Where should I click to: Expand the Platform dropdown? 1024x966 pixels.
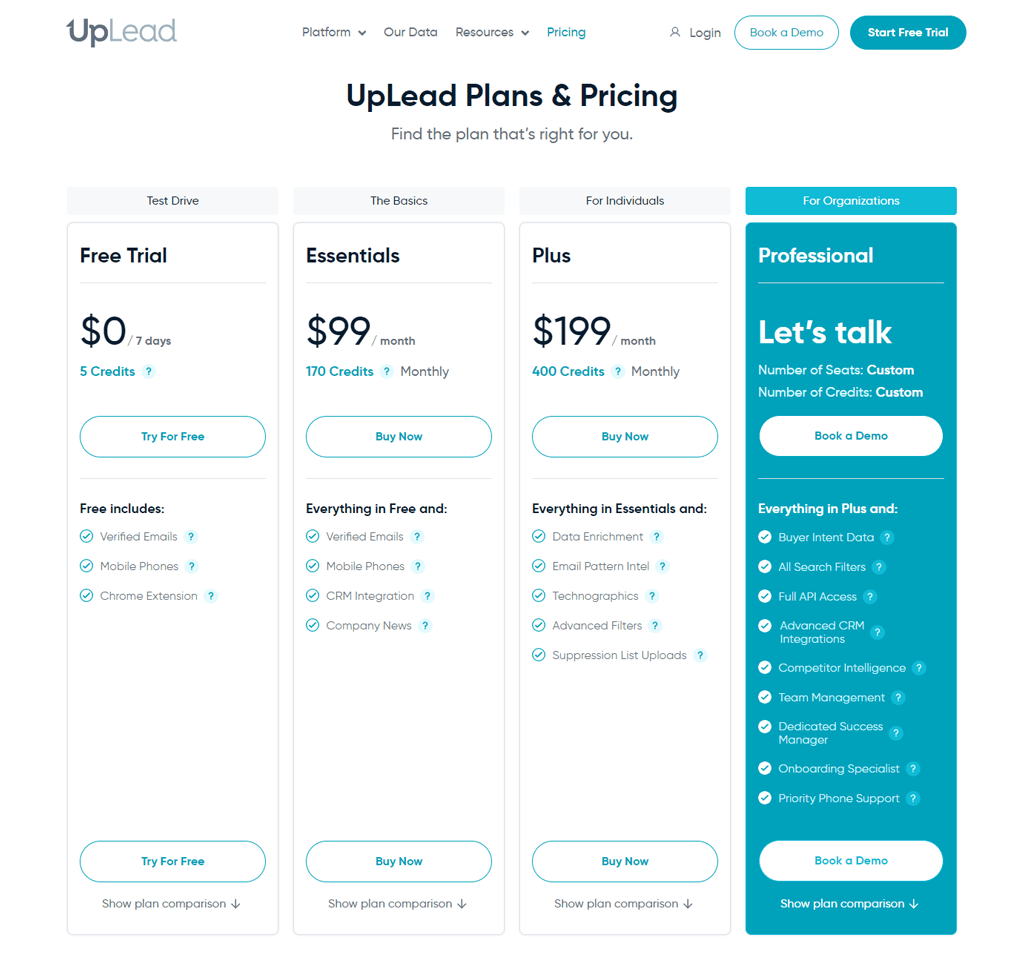pos(334,32)
